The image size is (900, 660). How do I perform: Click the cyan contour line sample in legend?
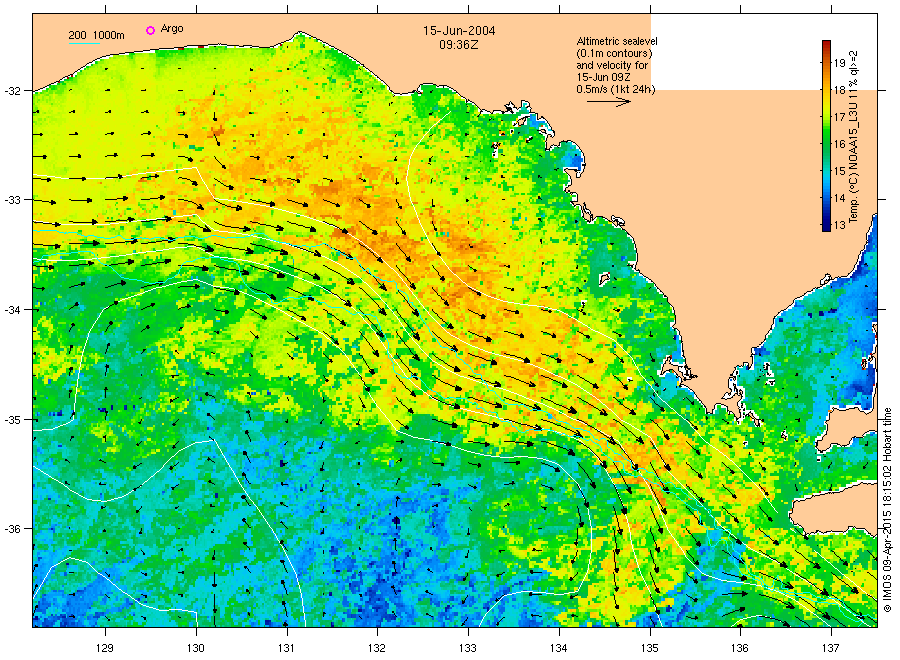pyautogui.click(x=84, y=43)
